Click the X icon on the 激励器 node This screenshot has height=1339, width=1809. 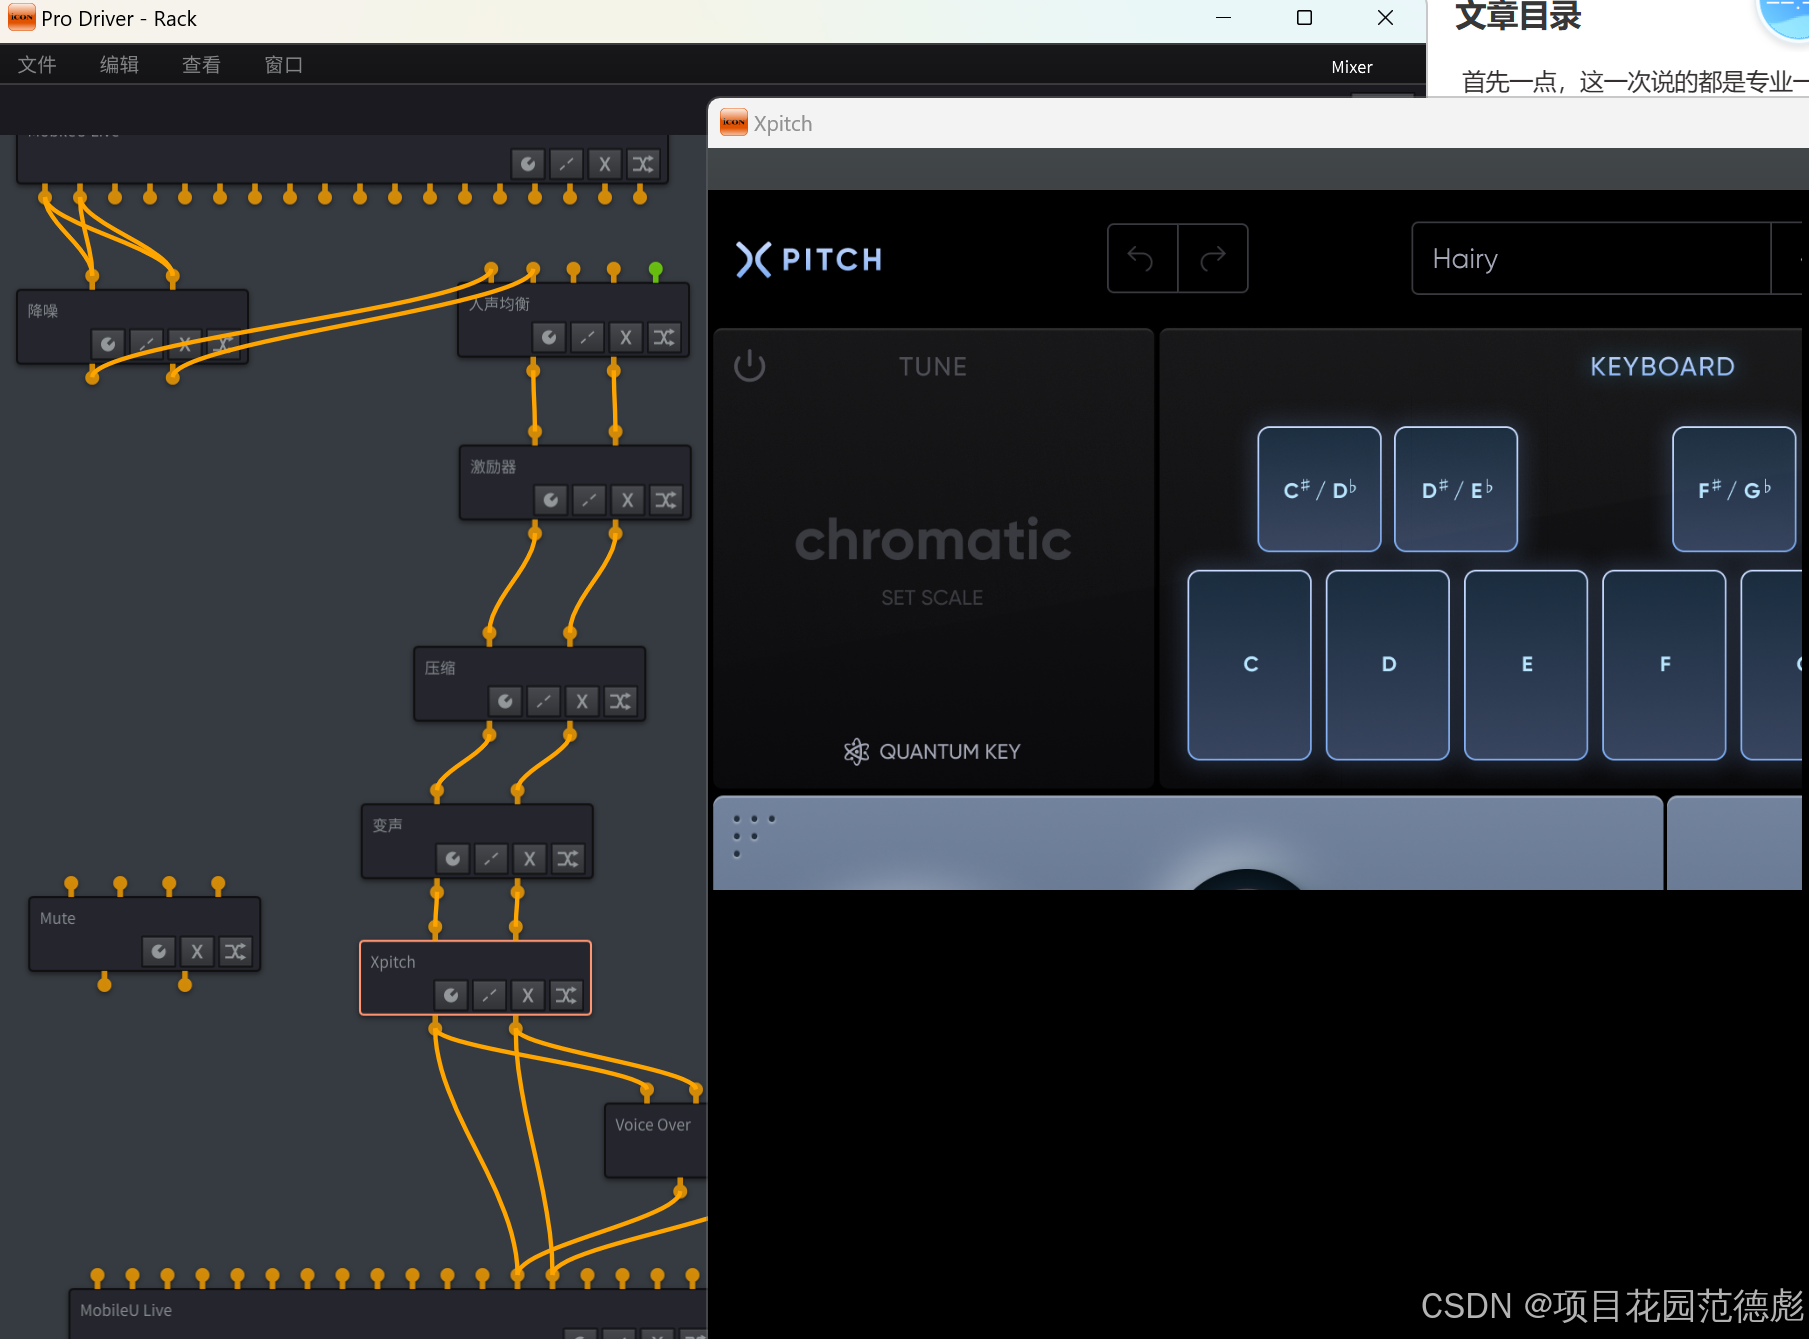coord(627,500)
